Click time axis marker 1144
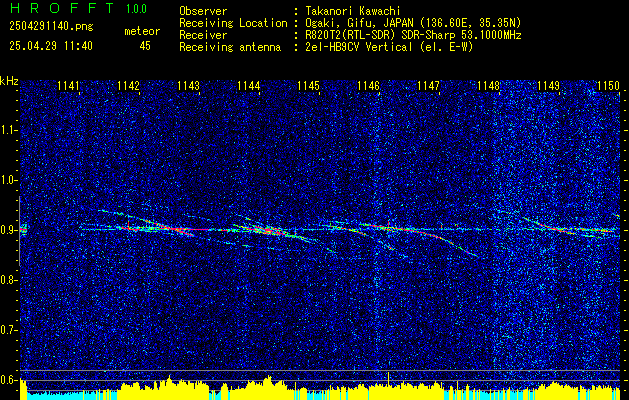Screen dimensions: 629x400 248,86
